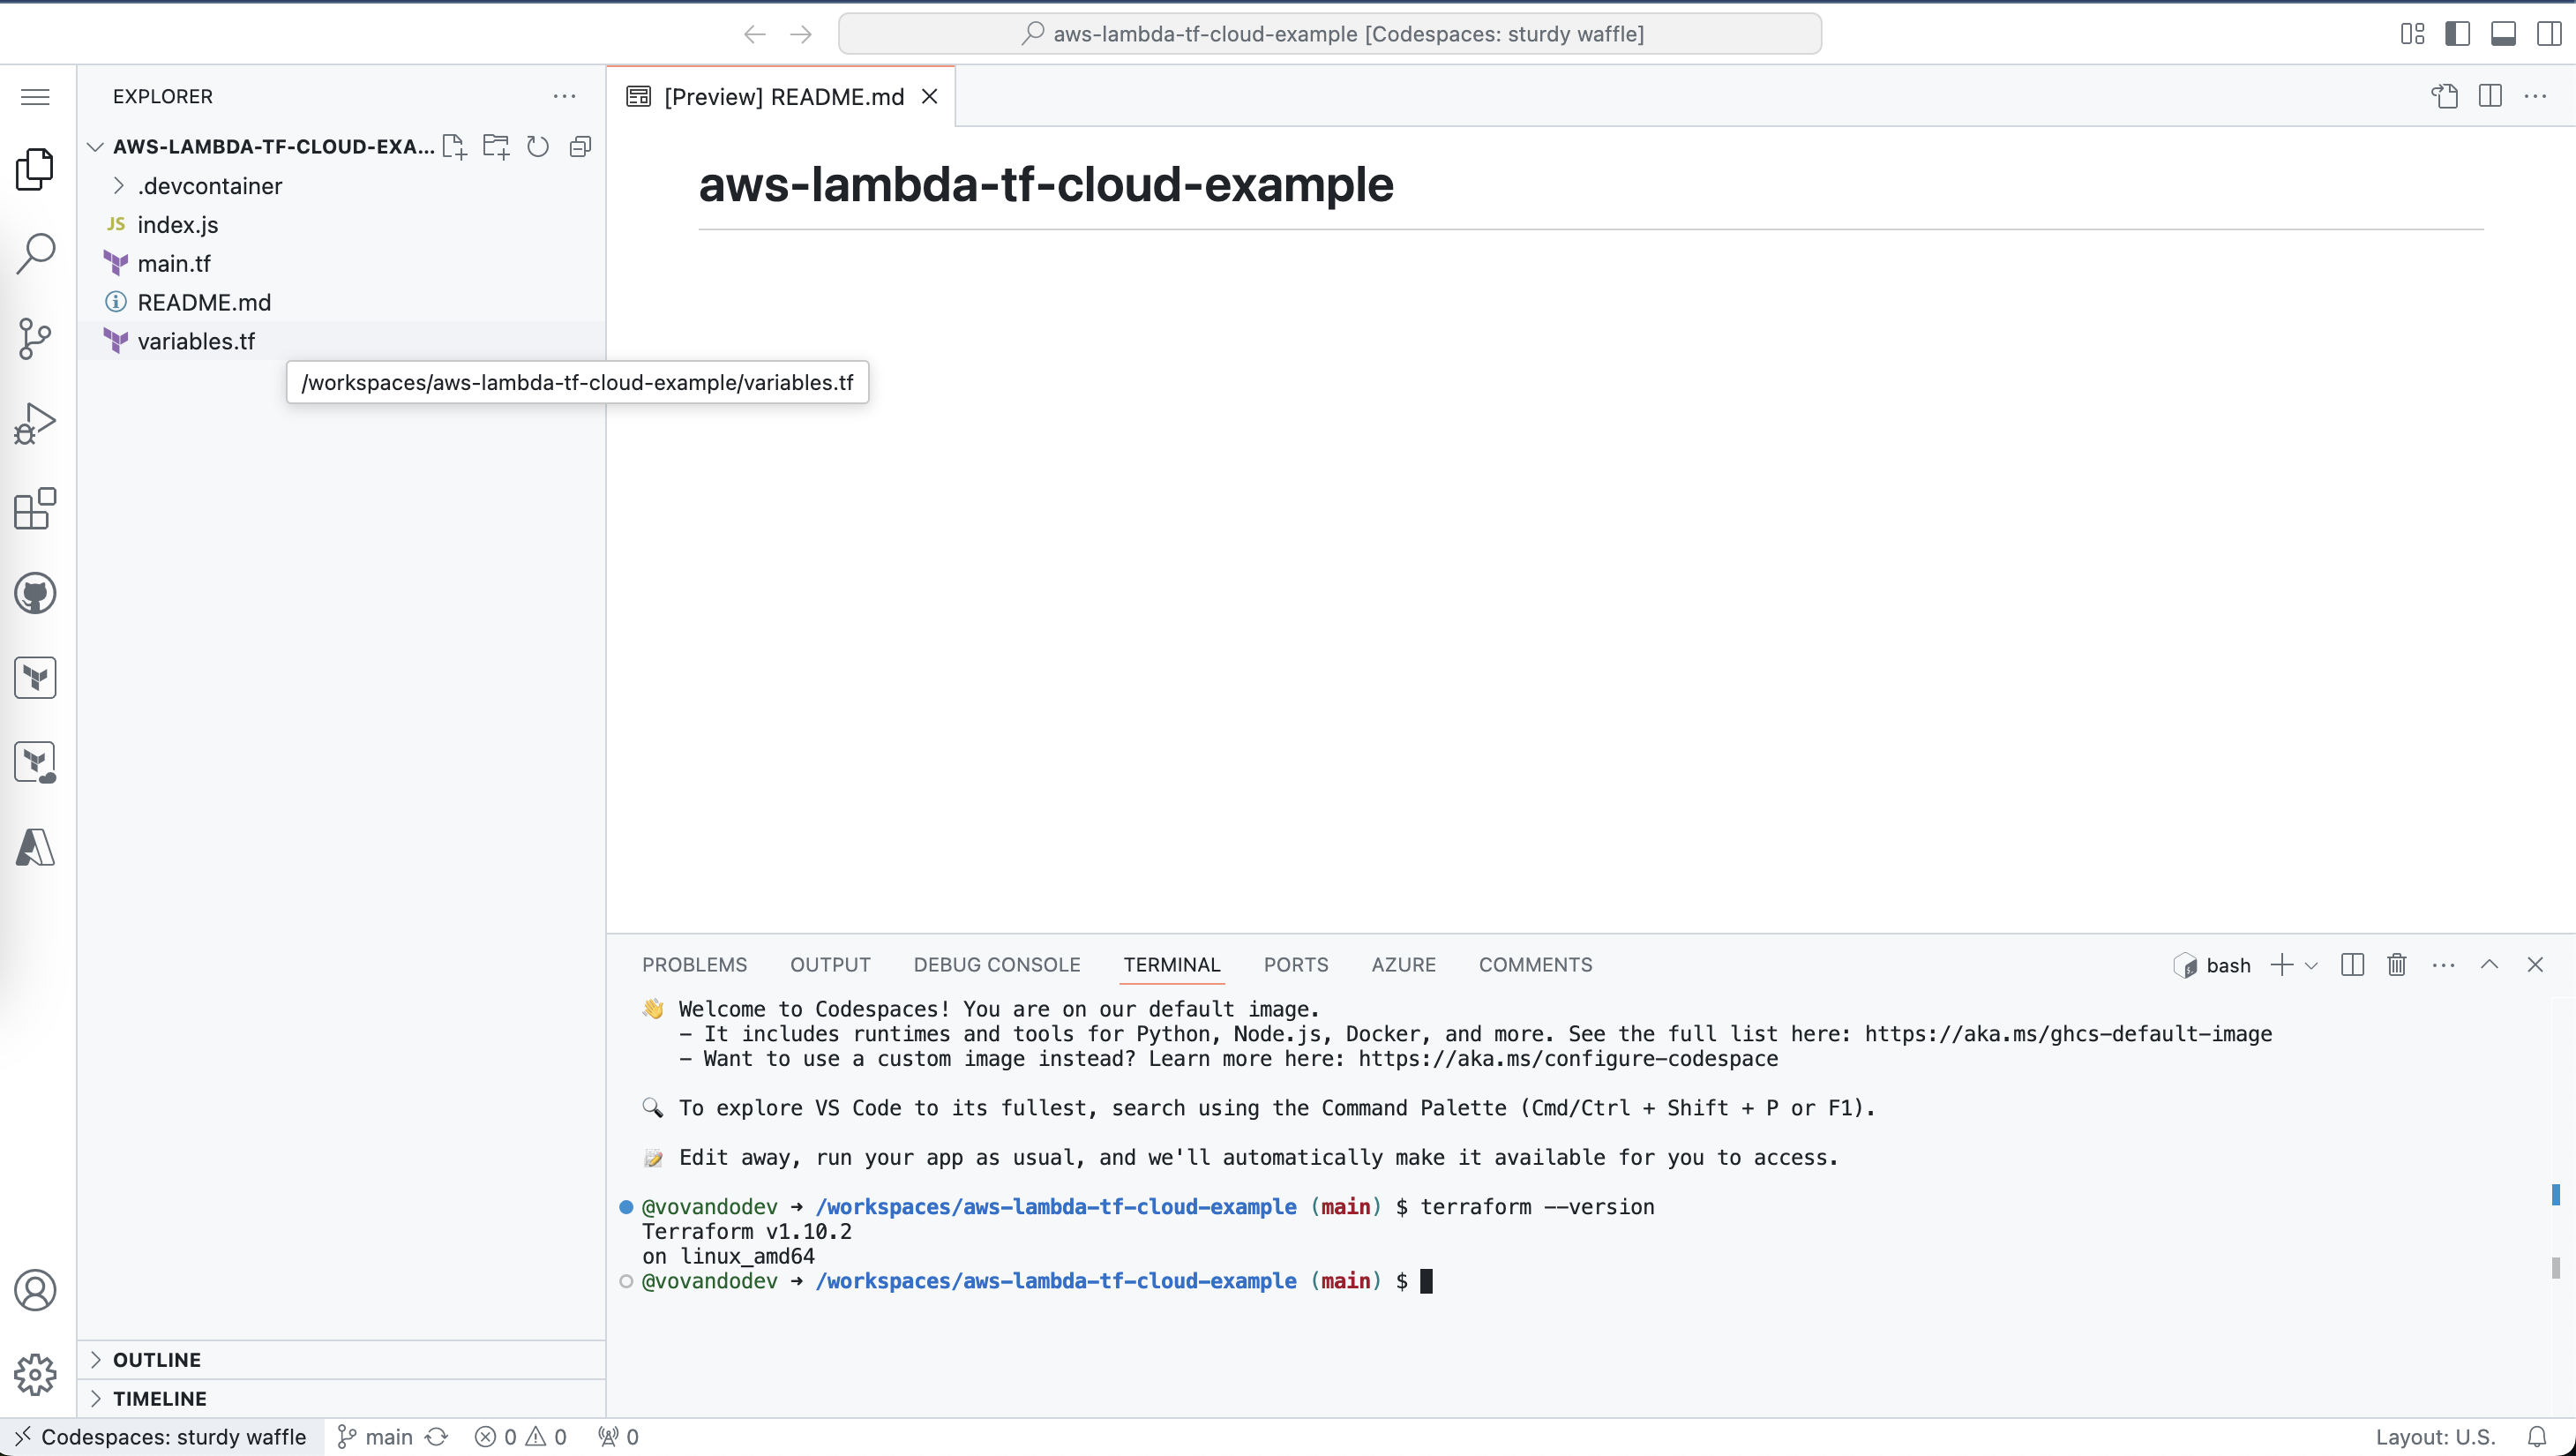The image size is (2576, 1456).
Task: Open the hamburger application menu
Action: click(35, 97)
